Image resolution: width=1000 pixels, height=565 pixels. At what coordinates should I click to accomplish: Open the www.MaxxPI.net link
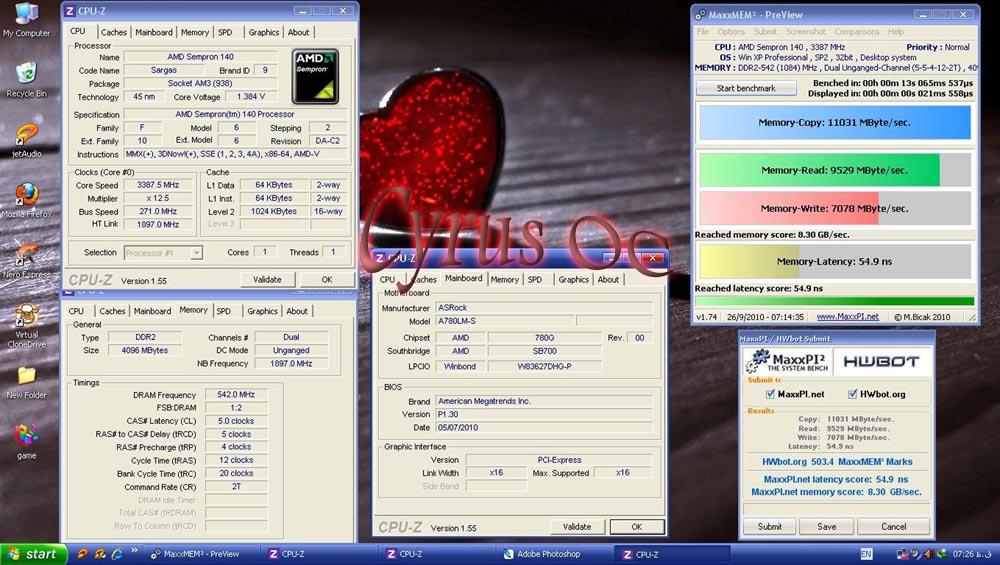tap(848, 316)
